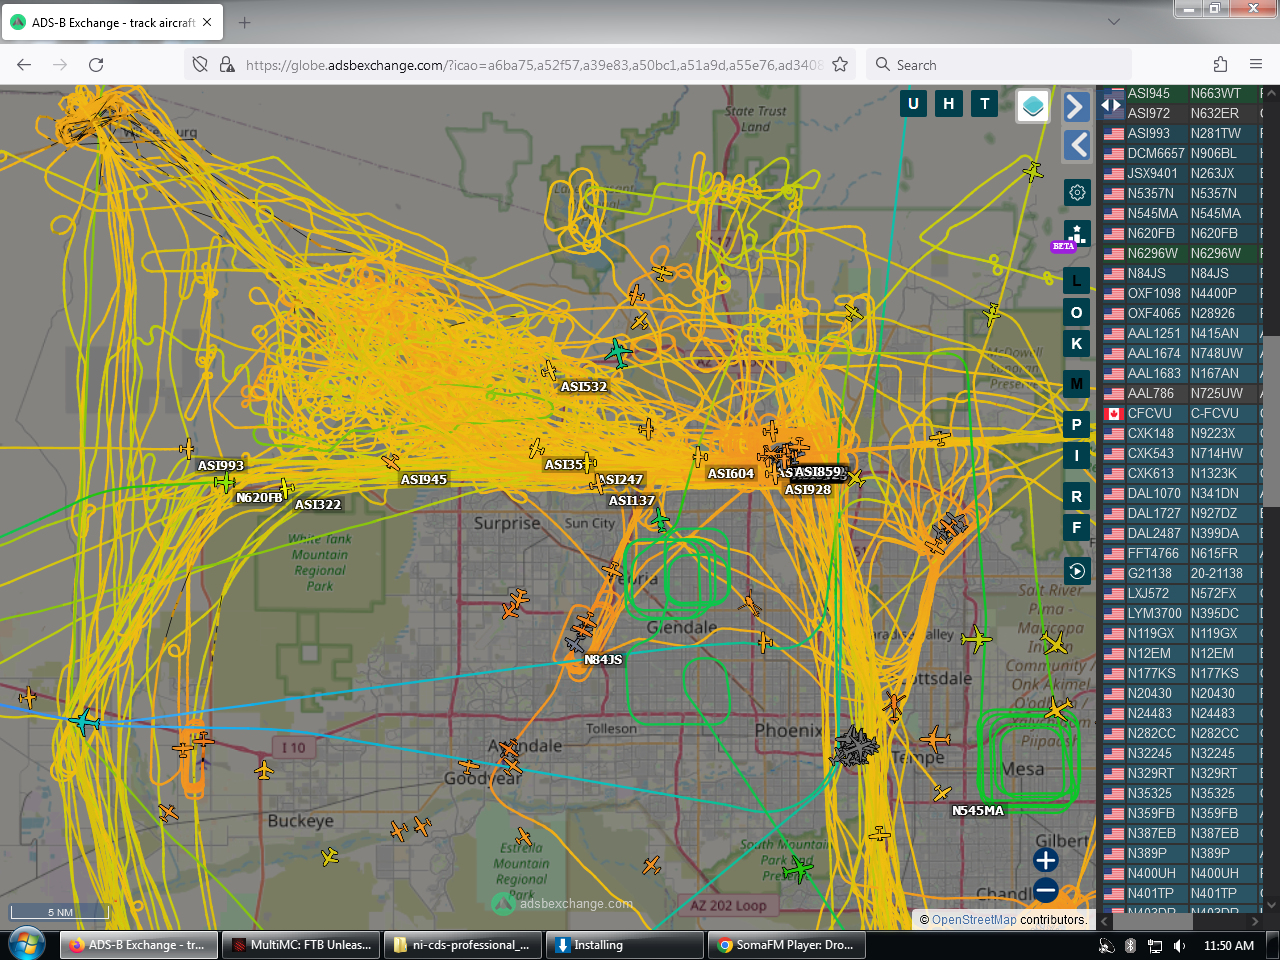Screen dimensions: 1280x960
Task: Expand sidebar with right chevron button
Action: tap(1076, 106)
